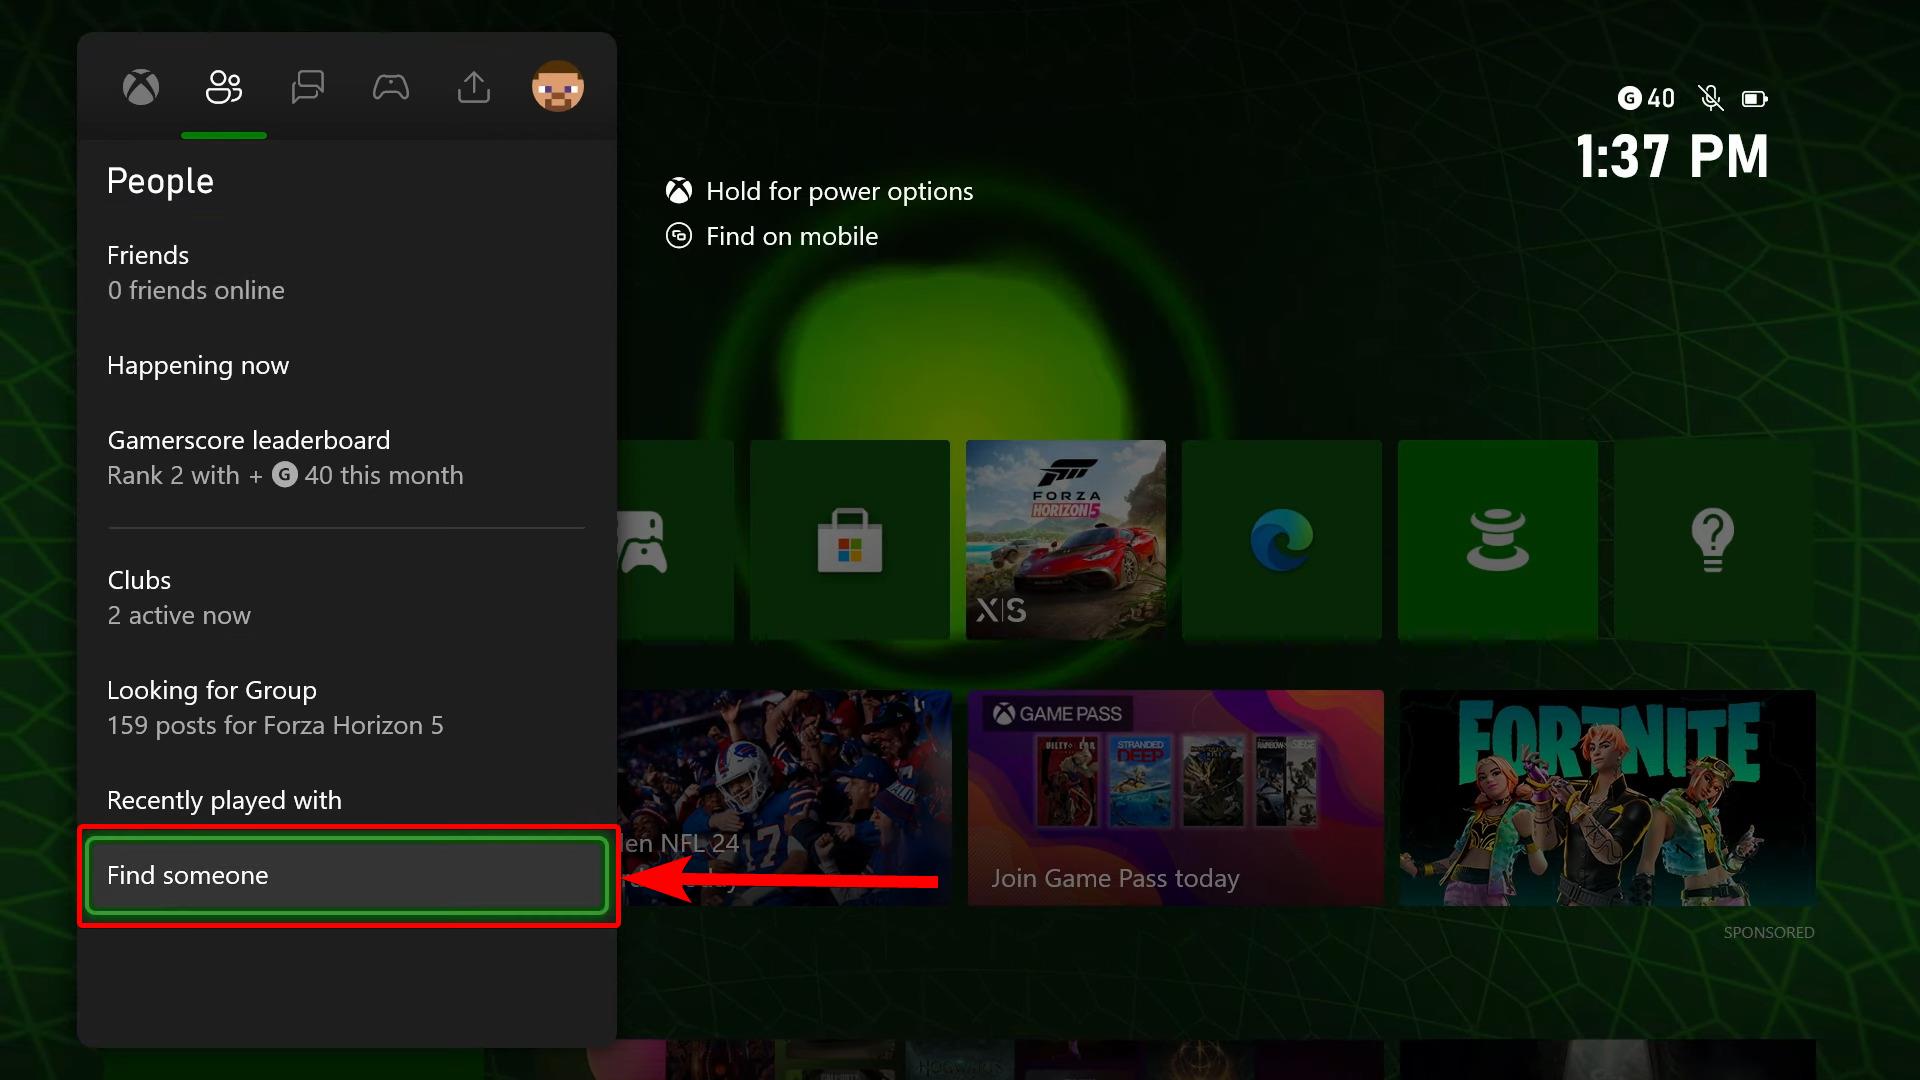This screenshot has width=1920, height=1080.
Task: Launch Forza Horizon 5 game tile
Action: click(1065, 540)
